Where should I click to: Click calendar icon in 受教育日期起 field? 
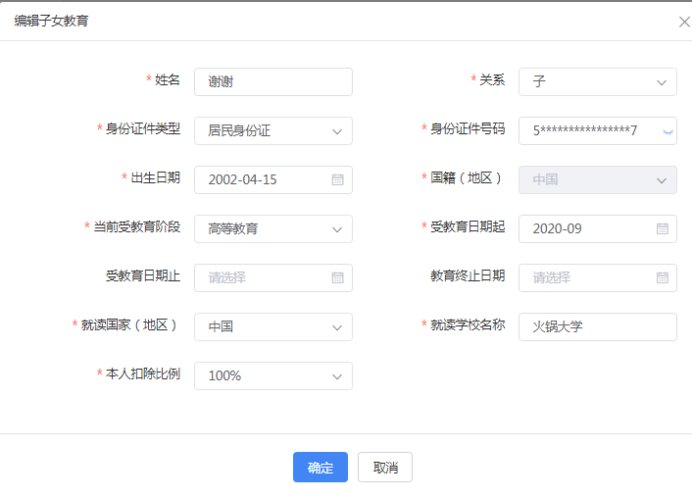click(662, 229)
